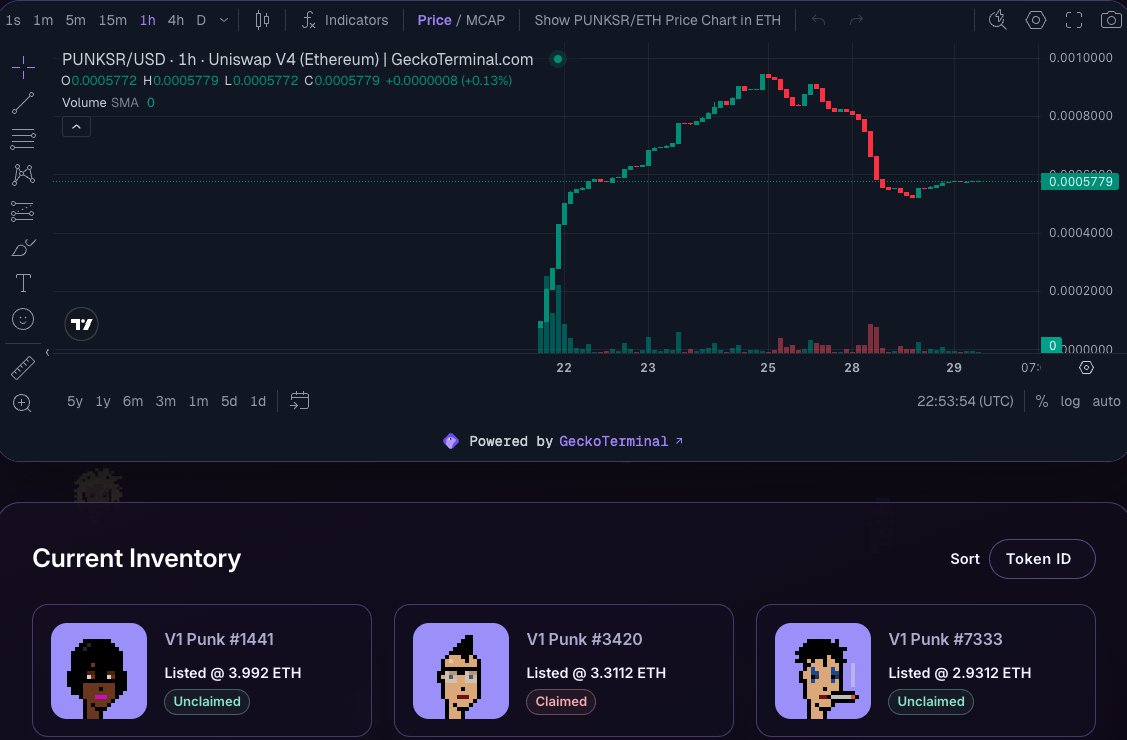The width and height of the screenshot is (1127, 740).
Task: Open chart settings hexagon icon
Action: [1036, 20]
